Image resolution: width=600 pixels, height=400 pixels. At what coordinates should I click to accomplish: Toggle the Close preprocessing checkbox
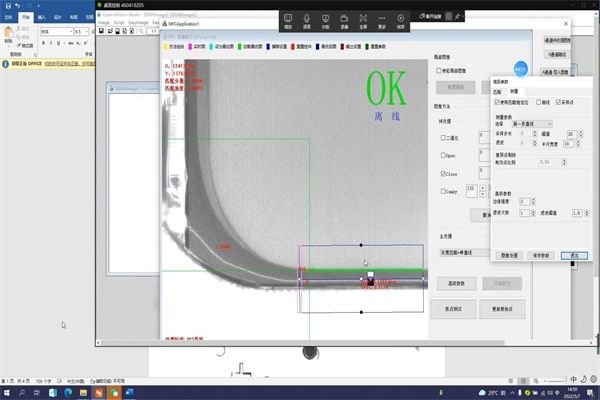coord(444,173)
